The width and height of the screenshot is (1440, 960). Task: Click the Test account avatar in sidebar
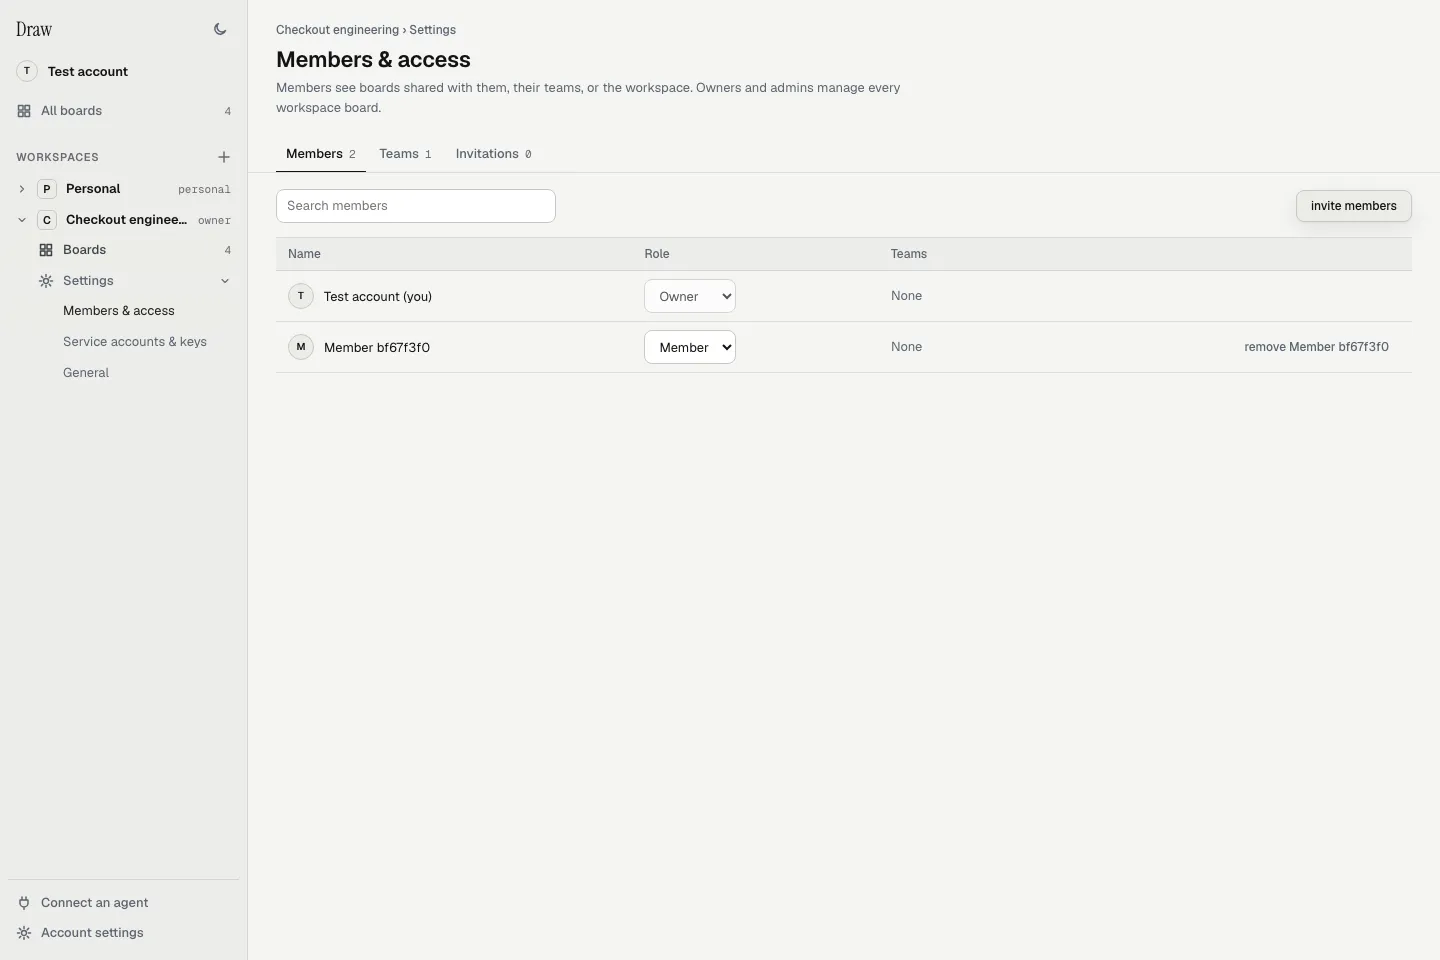pos(27,71)
